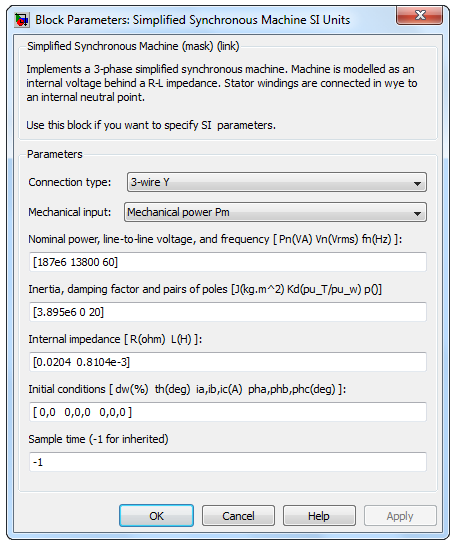Confirm settings with the OK button
This screenshot has height=548, width=456.
[156, 515]
